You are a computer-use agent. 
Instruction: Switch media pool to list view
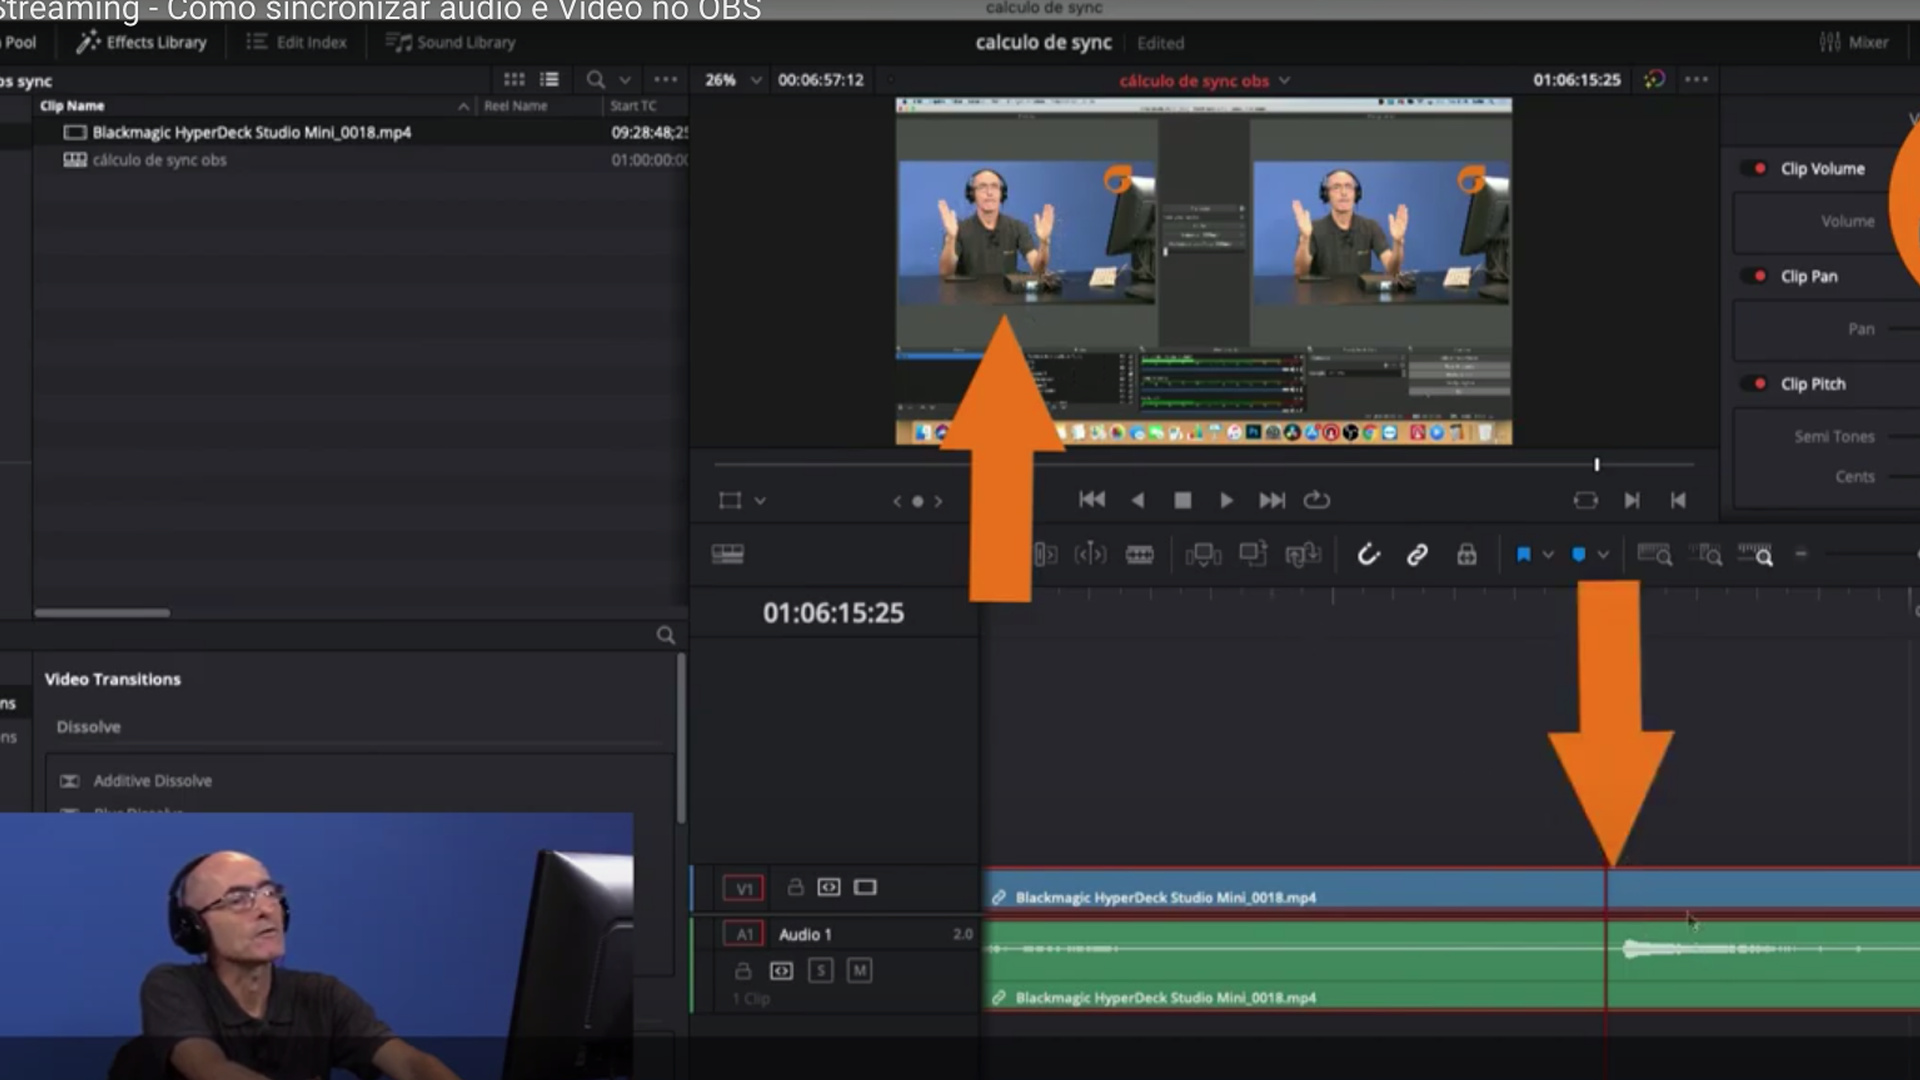point(549,79)
